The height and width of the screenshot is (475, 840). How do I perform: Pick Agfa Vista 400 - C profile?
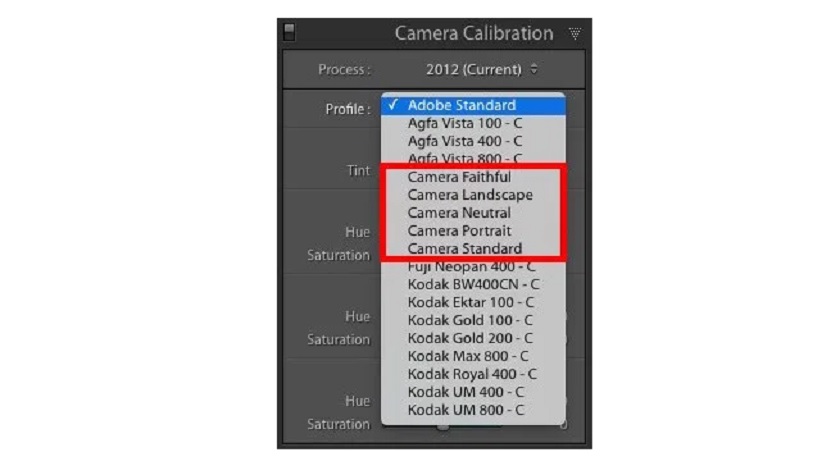tap(464, 141)
